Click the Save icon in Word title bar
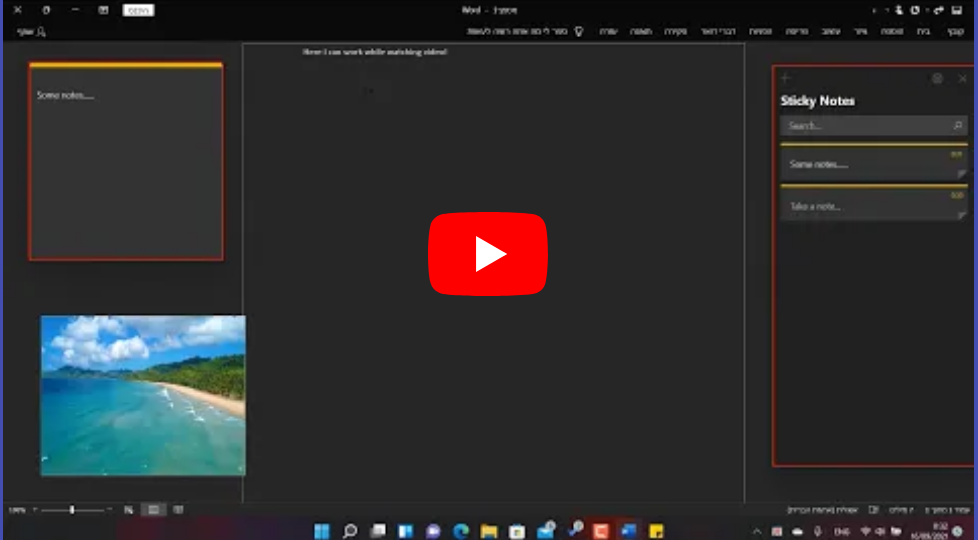Image resolution: width=978 pixels, height=540 pixels. click(x=956, y=10)
